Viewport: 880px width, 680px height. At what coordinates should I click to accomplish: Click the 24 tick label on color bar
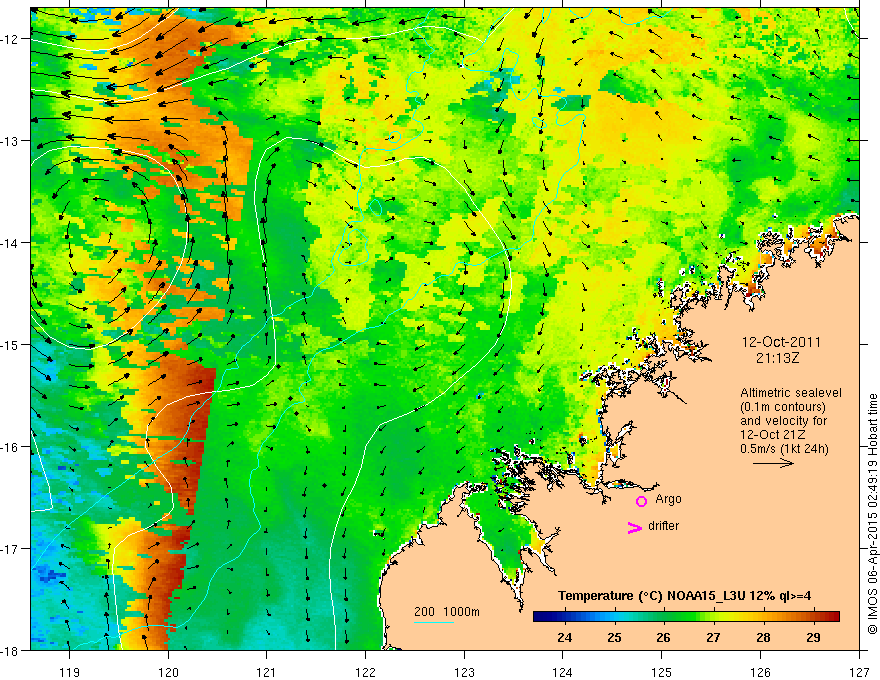[x=565, y=637]
